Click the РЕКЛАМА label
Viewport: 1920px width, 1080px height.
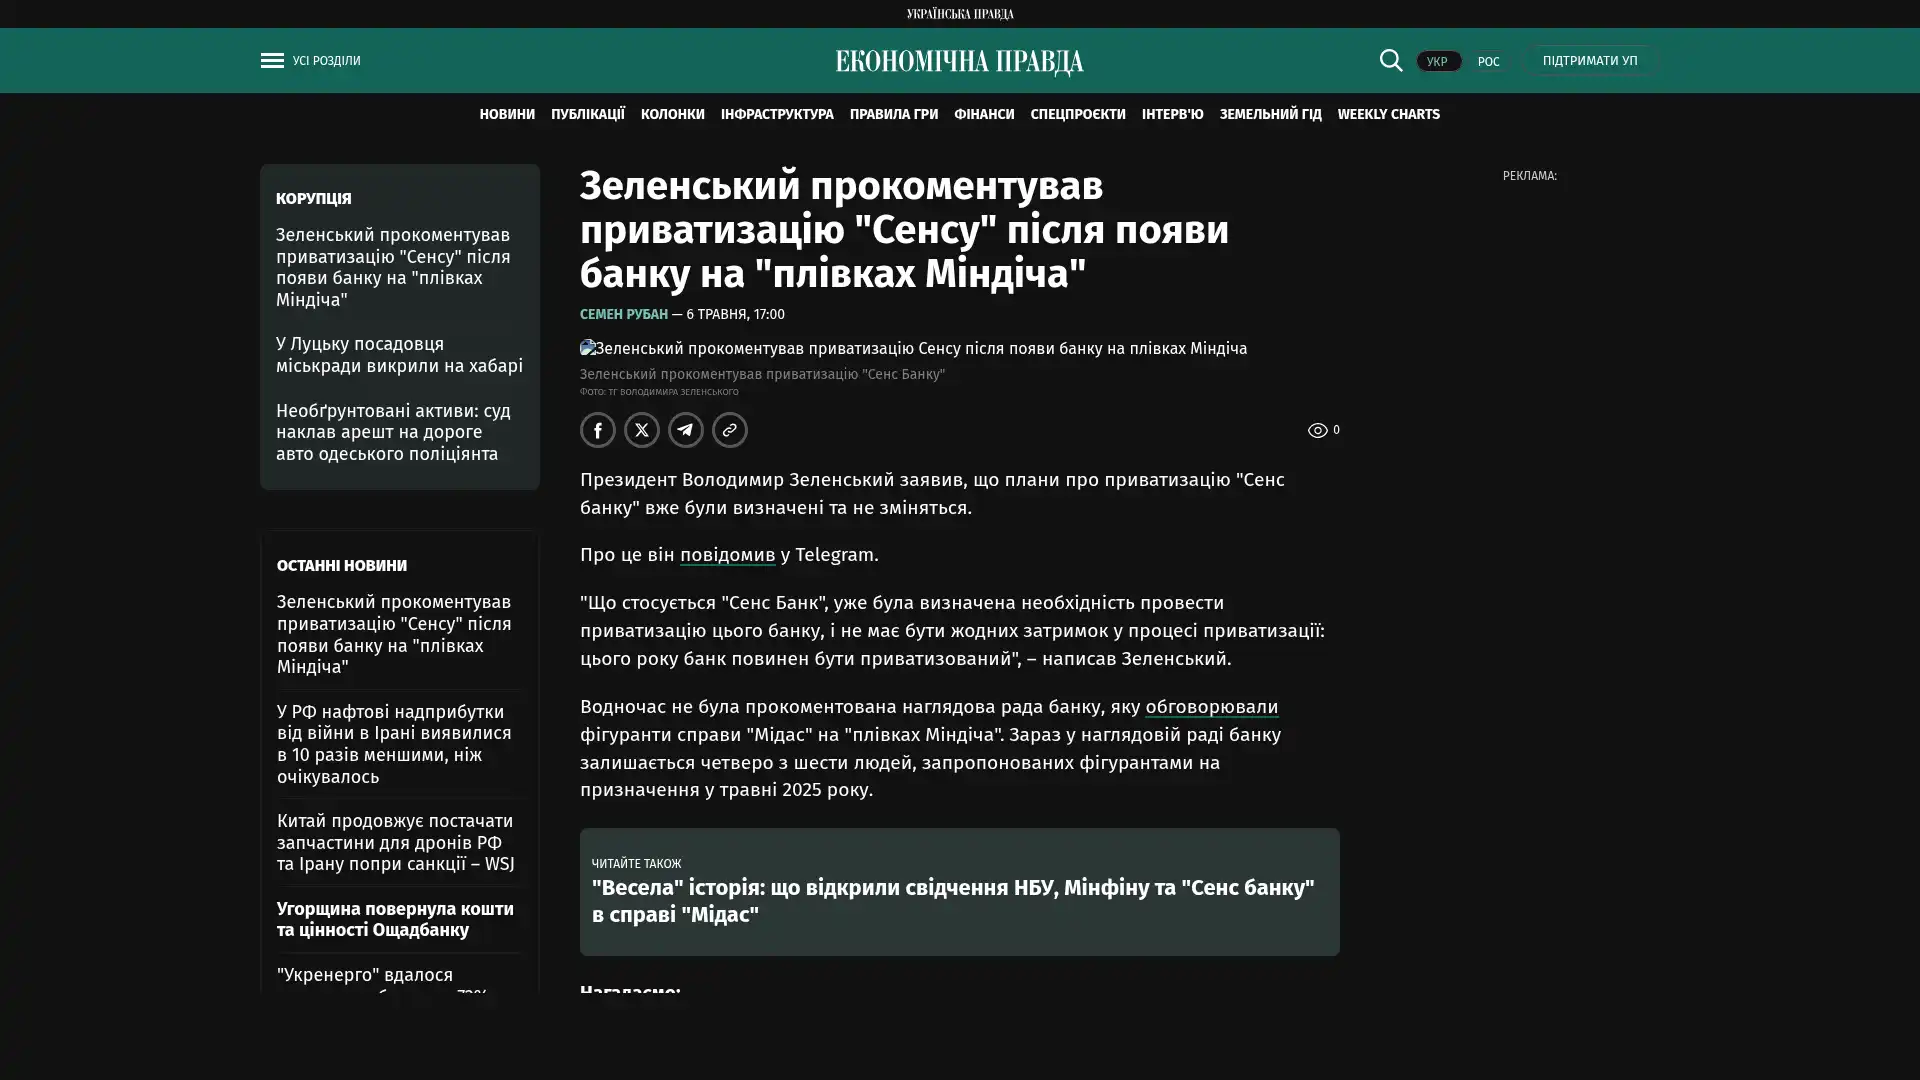[x=1529, y=176]
